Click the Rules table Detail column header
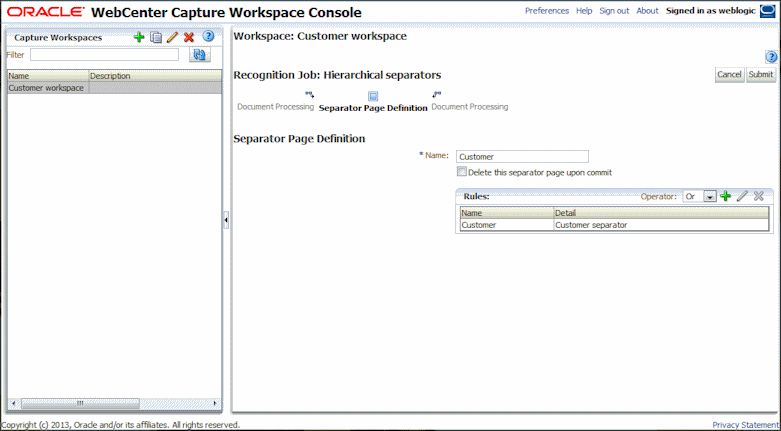Viewport: 781px width, 431px height. click(661, 213)
